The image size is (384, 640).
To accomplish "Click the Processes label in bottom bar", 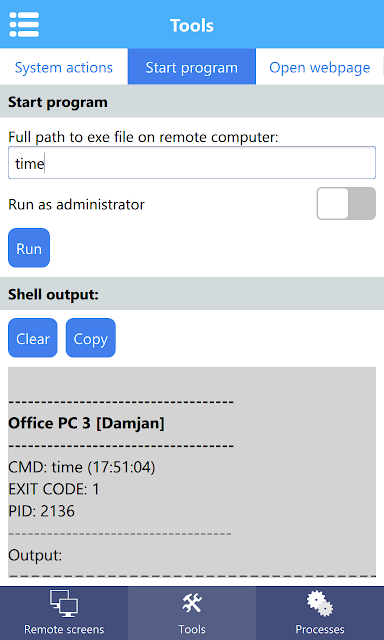I will [320, 629].
